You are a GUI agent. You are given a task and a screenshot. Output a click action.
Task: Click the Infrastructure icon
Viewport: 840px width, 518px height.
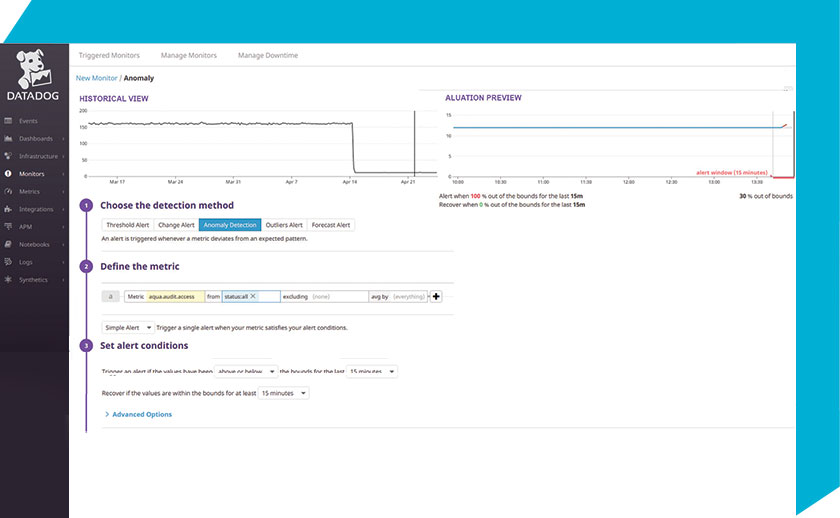click(8, 156)
